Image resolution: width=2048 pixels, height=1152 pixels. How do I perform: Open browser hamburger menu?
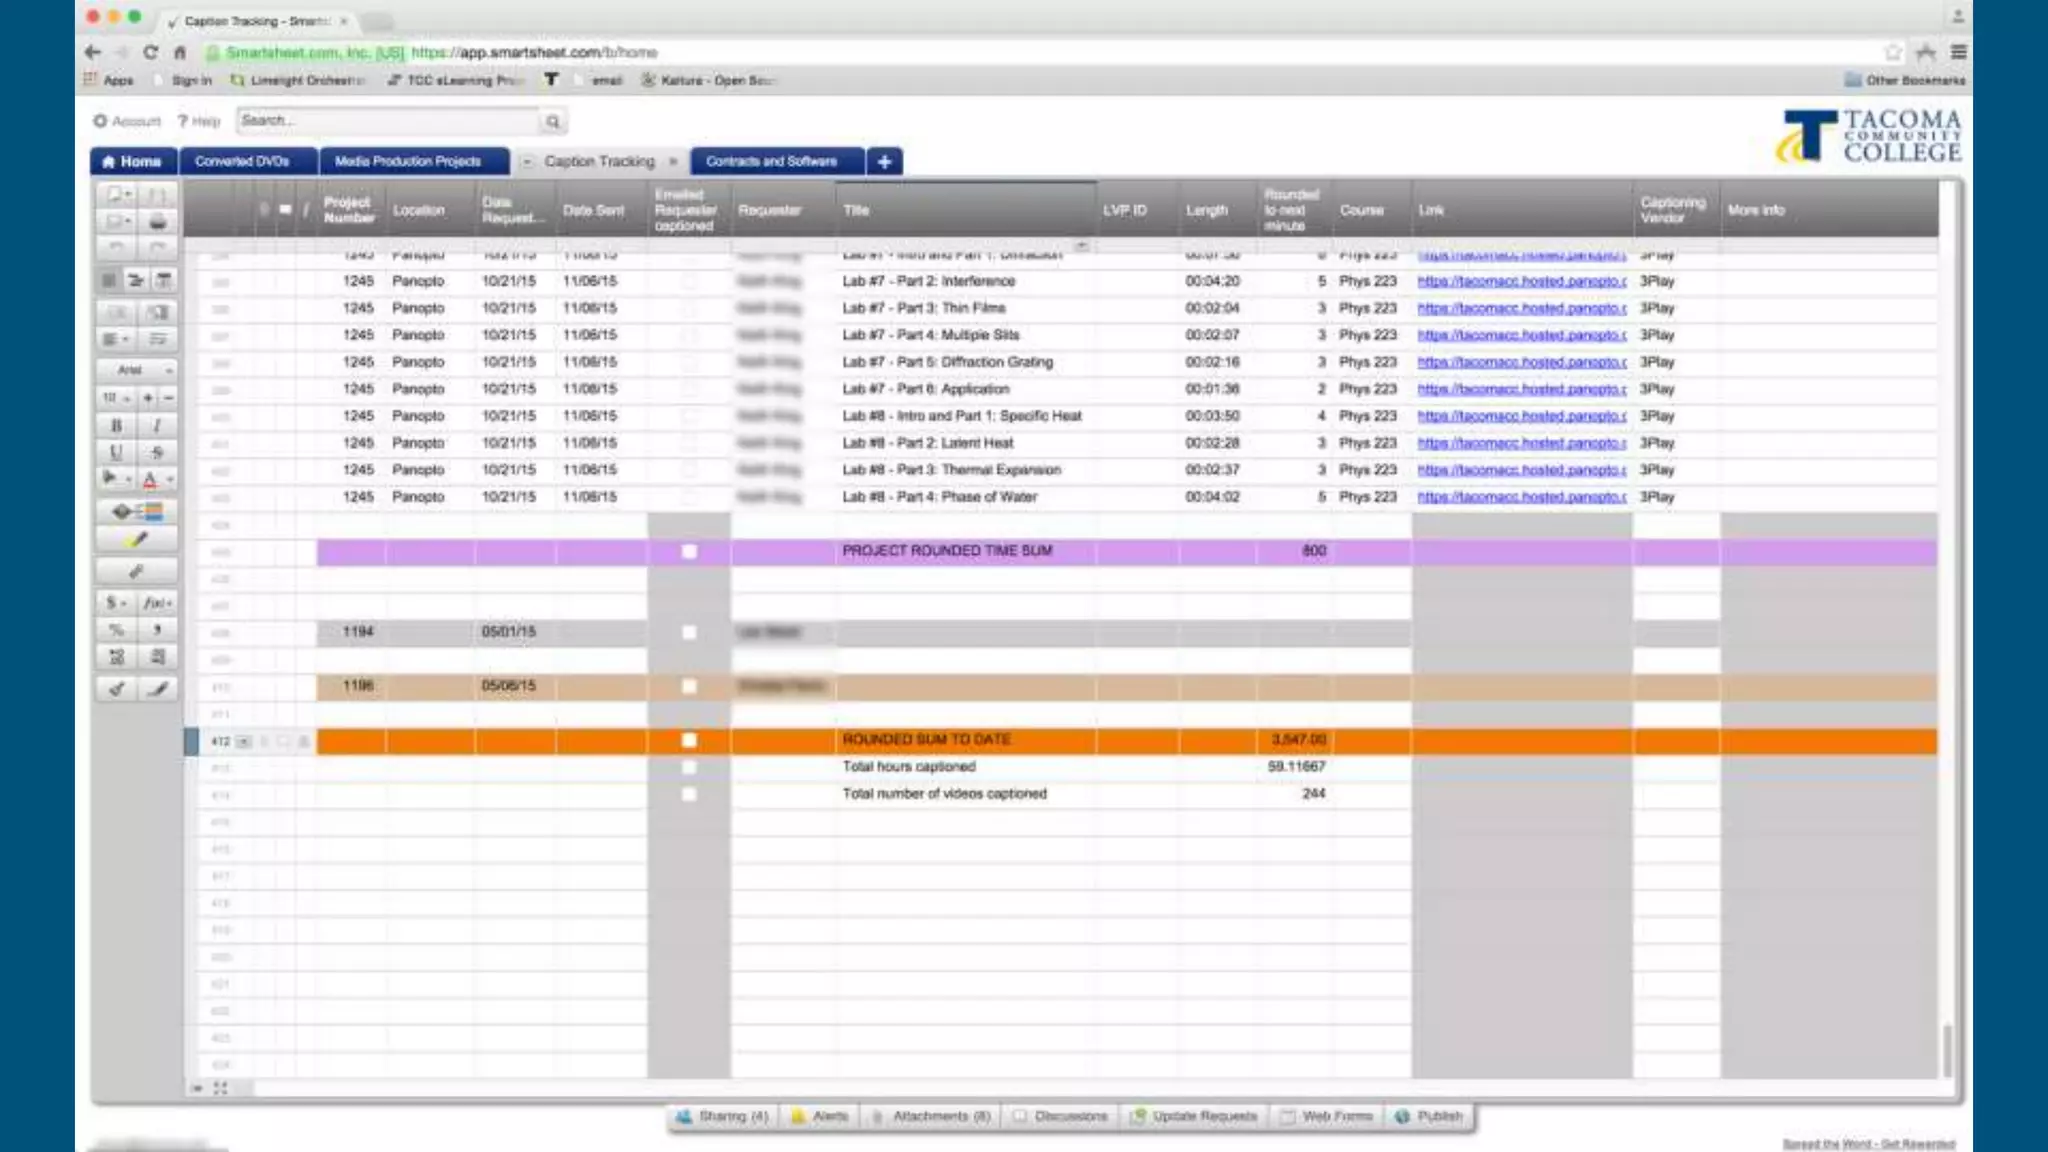(1959, 52)
